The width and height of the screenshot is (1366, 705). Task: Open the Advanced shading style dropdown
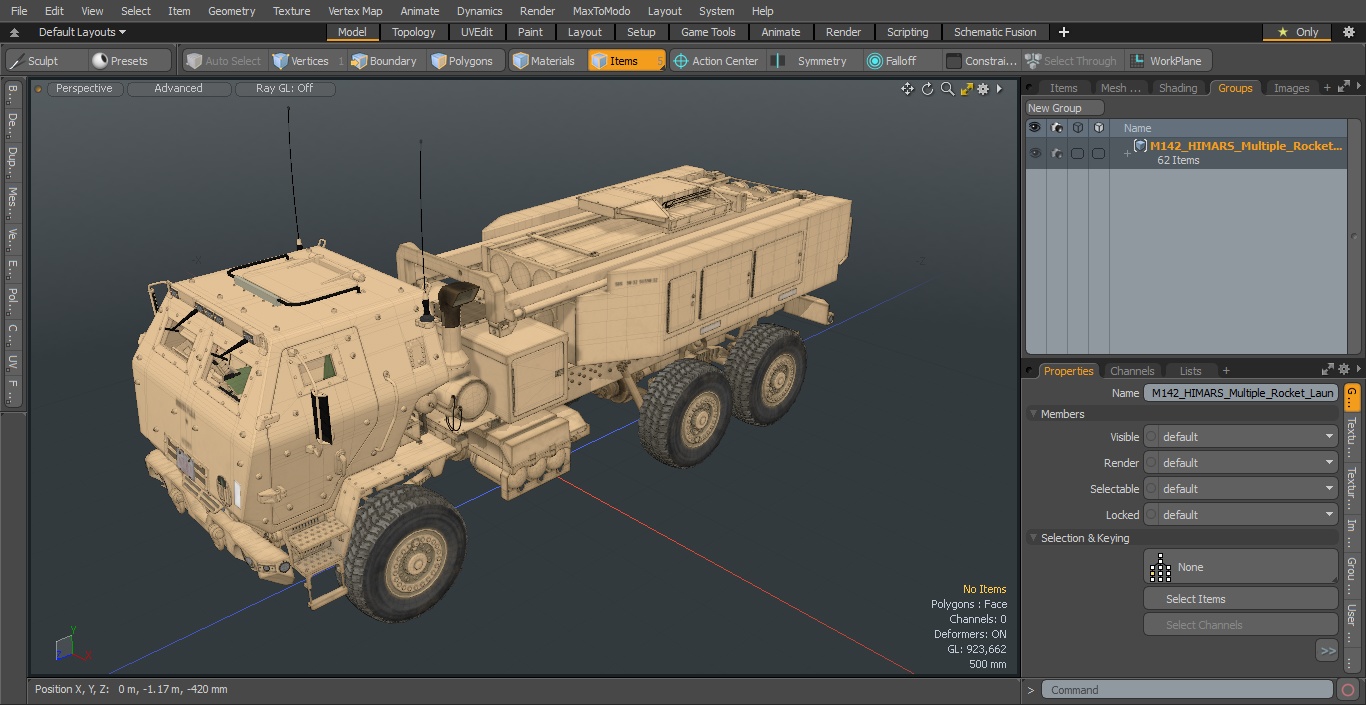pyautogui.click(x=178, y=89)
